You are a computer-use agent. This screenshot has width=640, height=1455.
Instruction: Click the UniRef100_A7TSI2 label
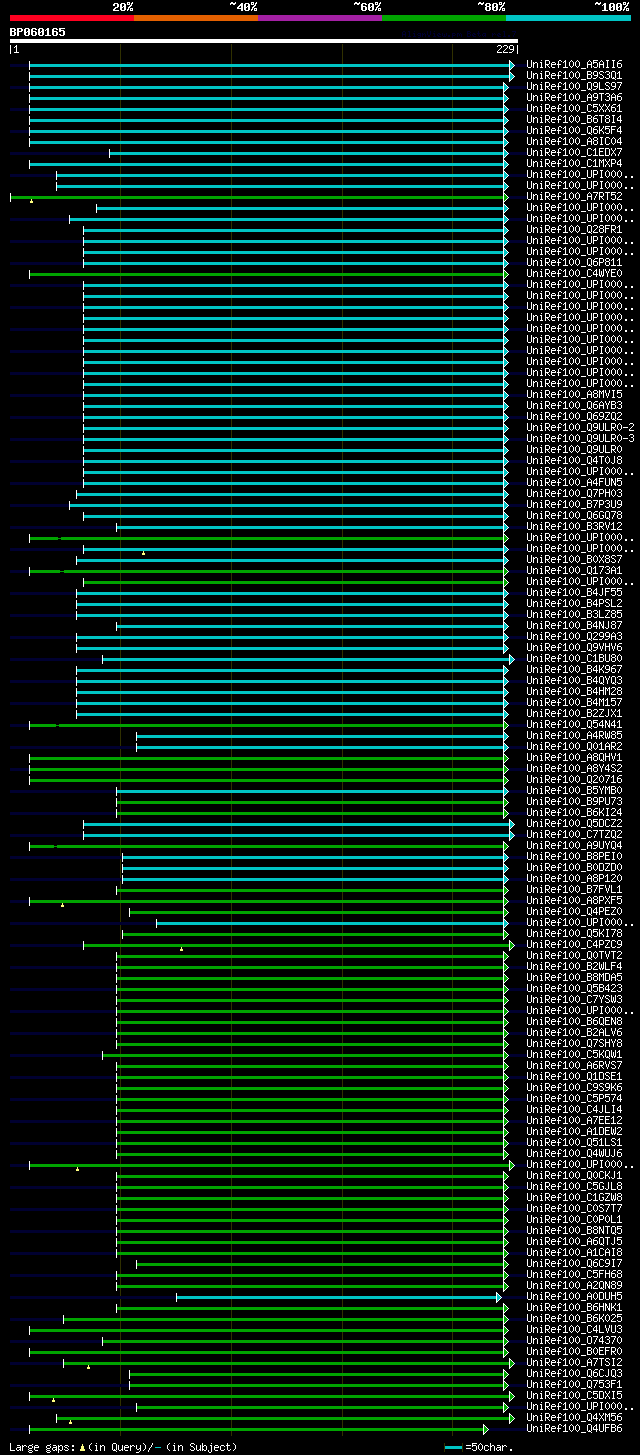tap(574, 1362)
